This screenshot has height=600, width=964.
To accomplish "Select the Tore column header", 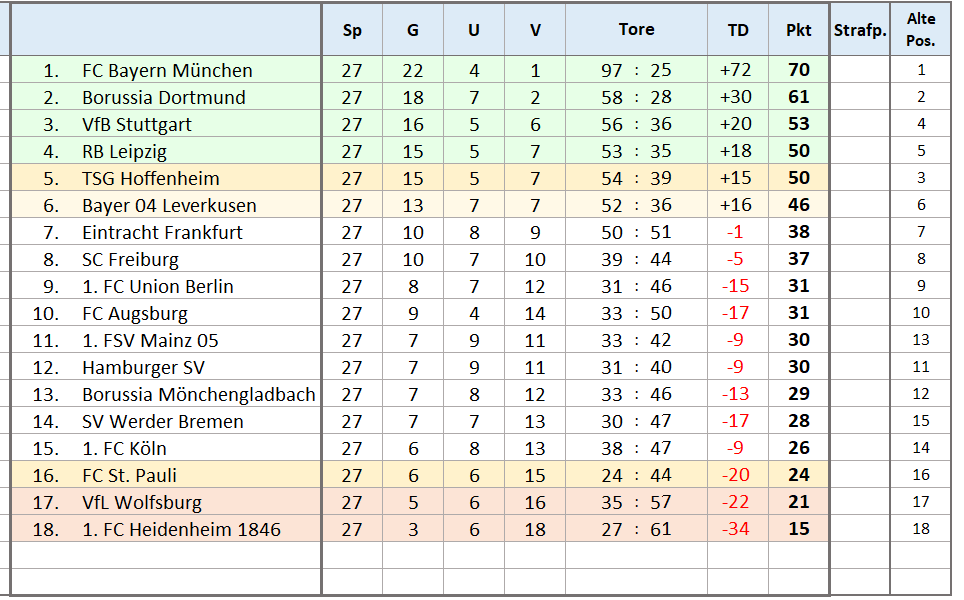I will coord(636,29).
